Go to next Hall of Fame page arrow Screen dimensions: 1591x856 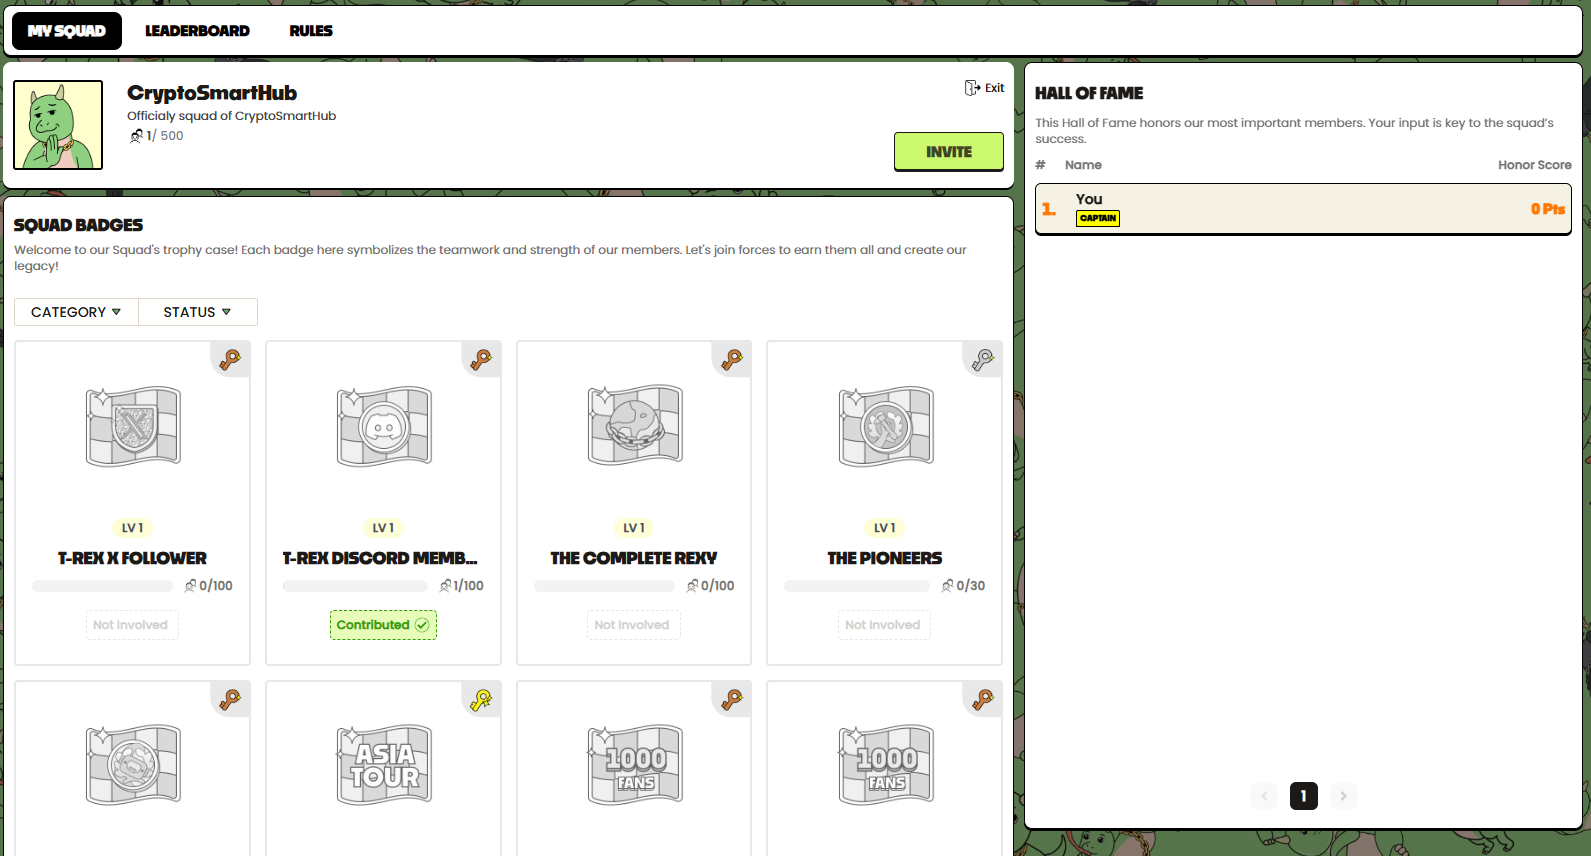tap(1343, 796)
